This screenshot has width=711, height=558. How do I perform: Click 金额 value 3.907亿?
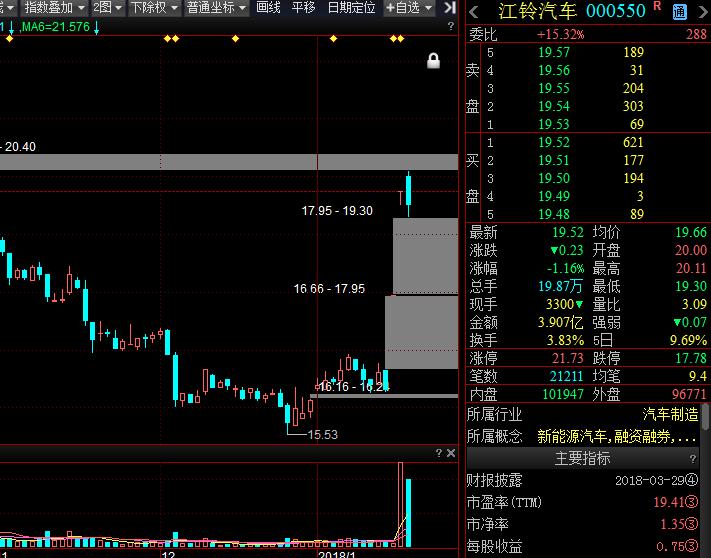560,322
